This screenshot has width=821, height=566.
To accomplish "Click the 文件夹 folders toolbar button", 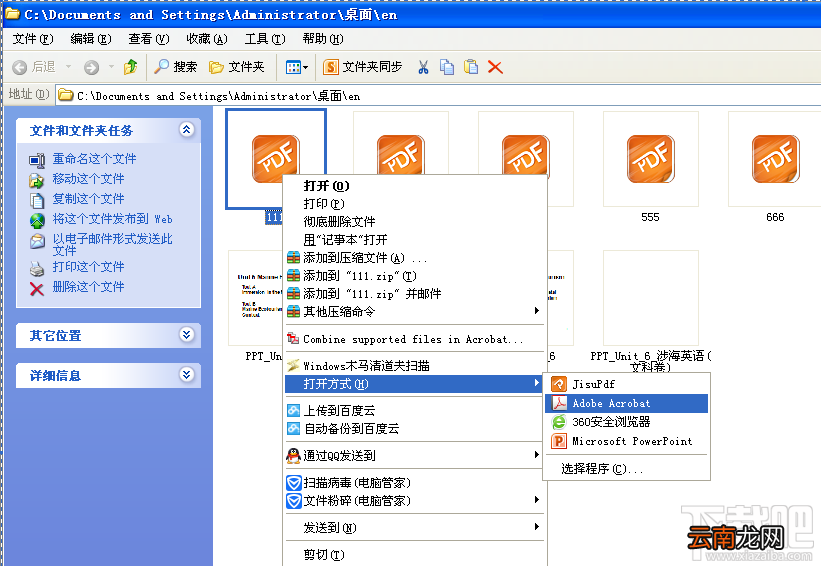I will pos(236,67).
